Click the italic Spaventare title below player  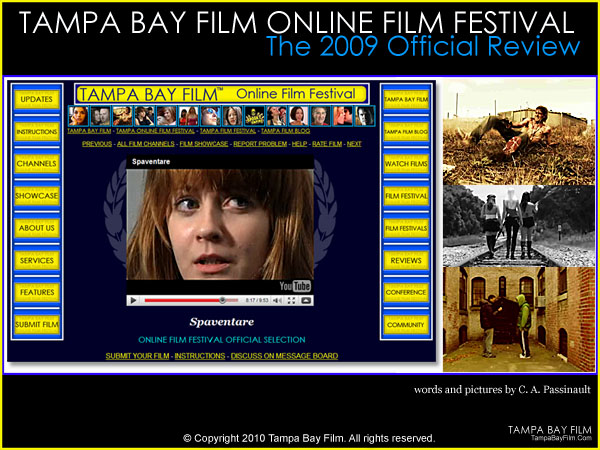(222, 322)
